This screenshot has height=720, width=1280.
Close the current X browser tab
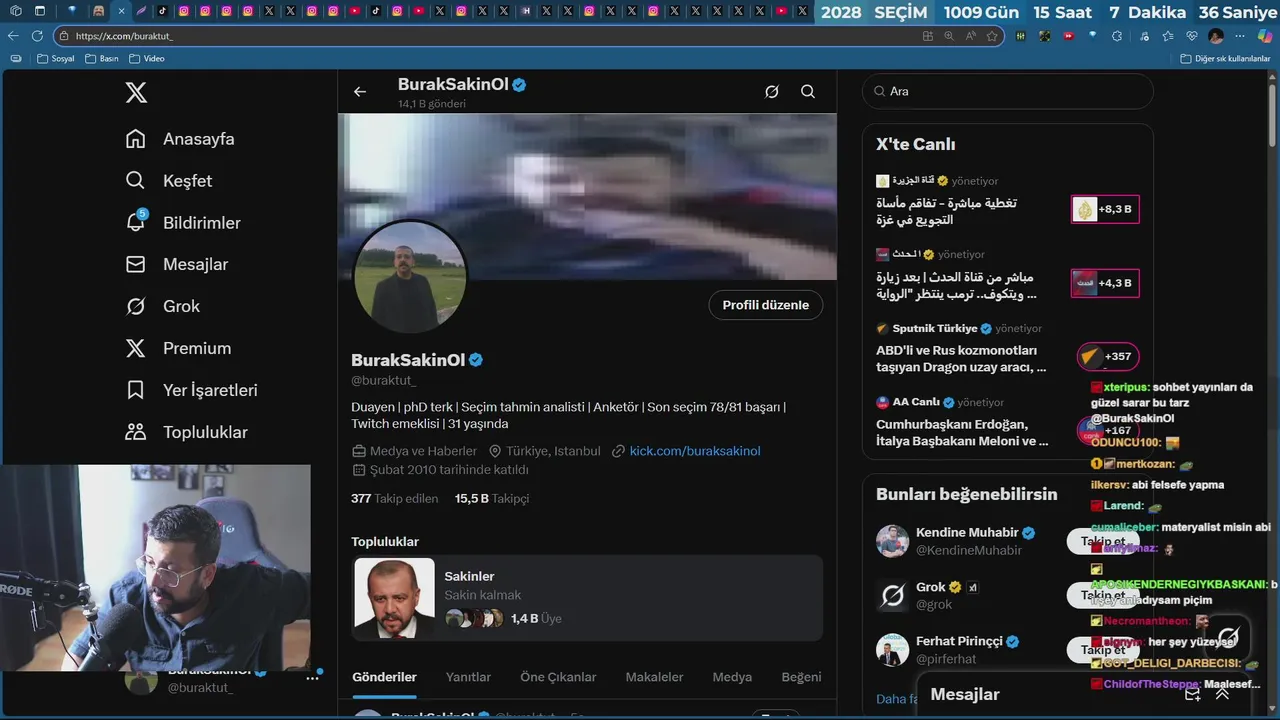pos(121,11)
